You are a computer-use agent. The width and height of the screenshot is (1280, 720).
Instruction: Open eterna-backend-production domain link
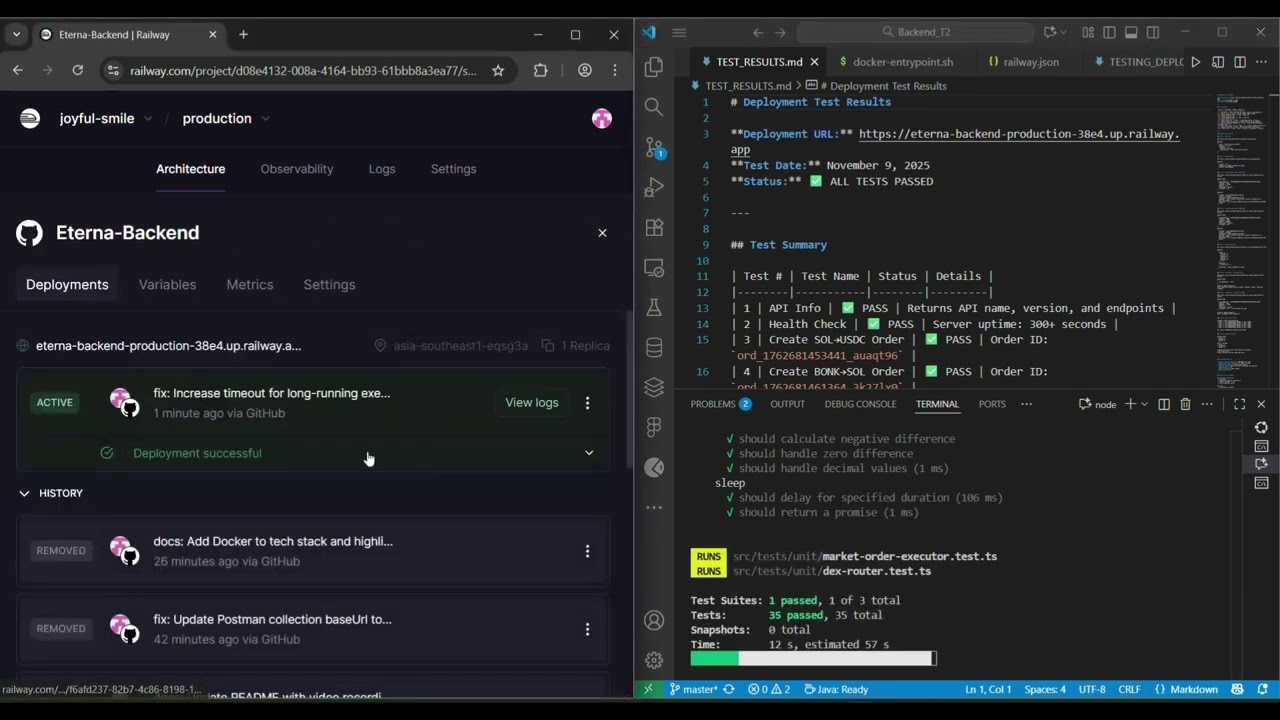(x=168, y=346)
